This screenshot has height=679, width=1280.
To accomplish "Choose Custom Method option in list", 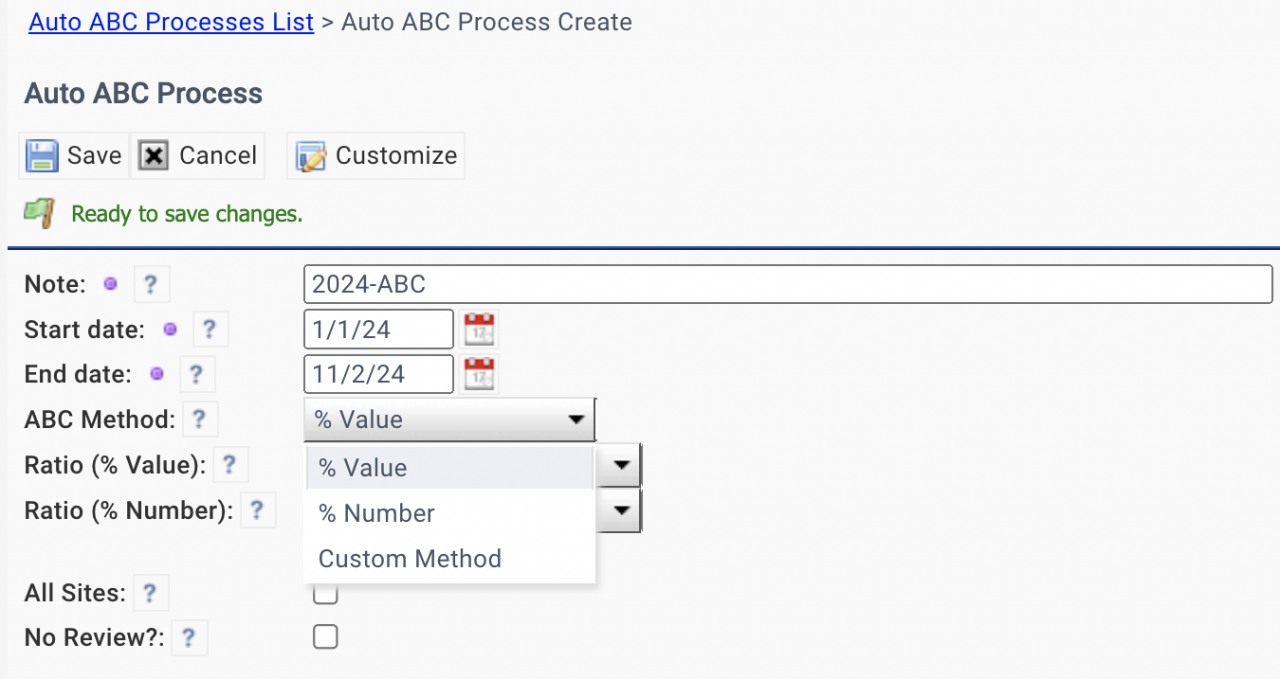I will tap(409, 559).
